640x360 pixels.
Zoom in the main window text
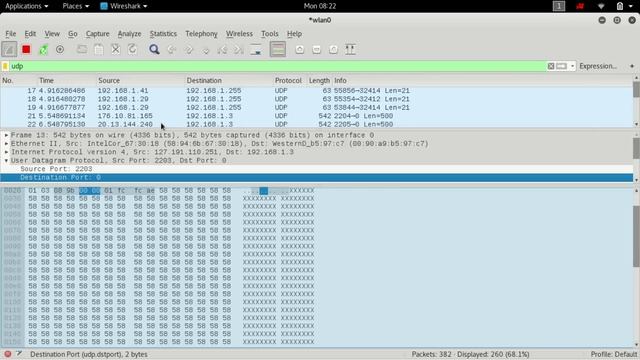[x=300, y=49]
